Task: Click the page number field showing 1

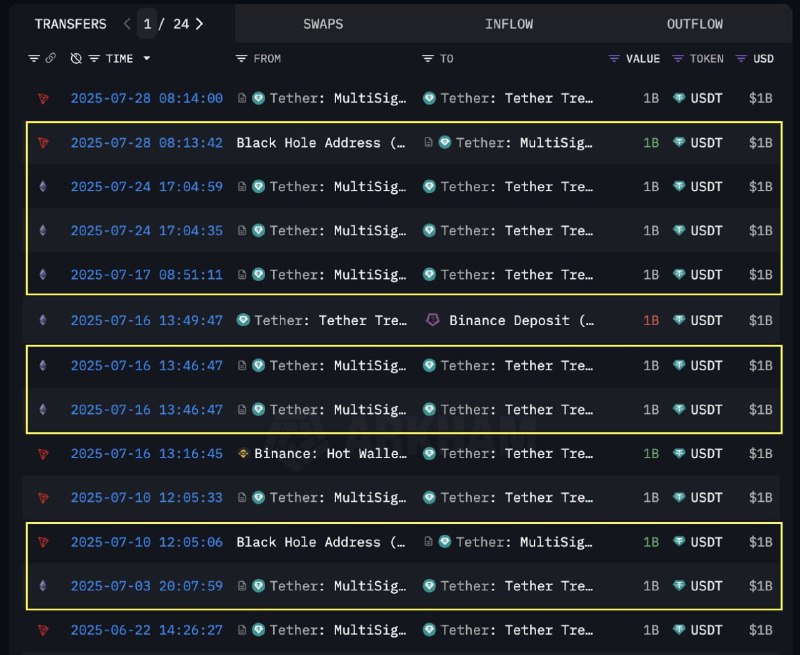Action: pos(147,24)
